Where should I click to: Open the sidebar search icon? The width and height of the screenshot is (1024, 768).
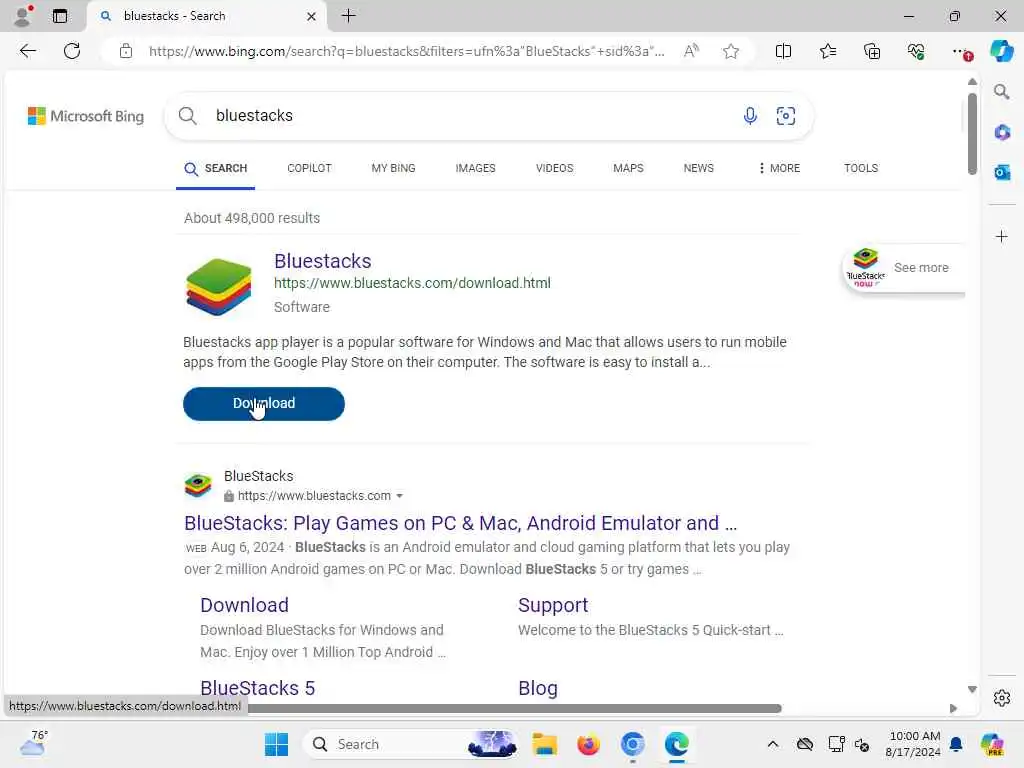[x=1002, y=91]
